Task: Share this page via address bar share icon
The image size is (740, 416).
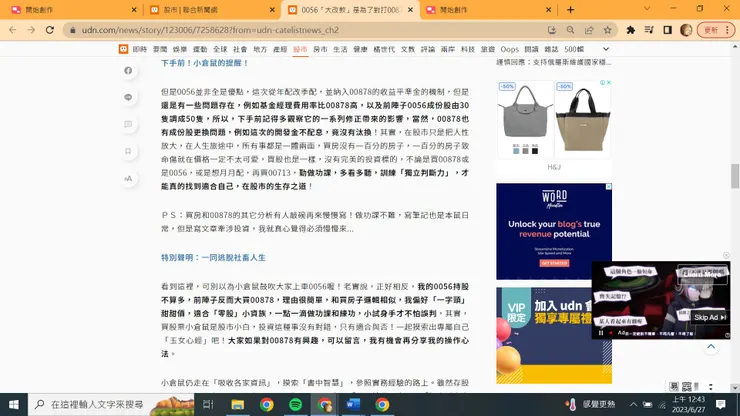Action: pos(589,30)
